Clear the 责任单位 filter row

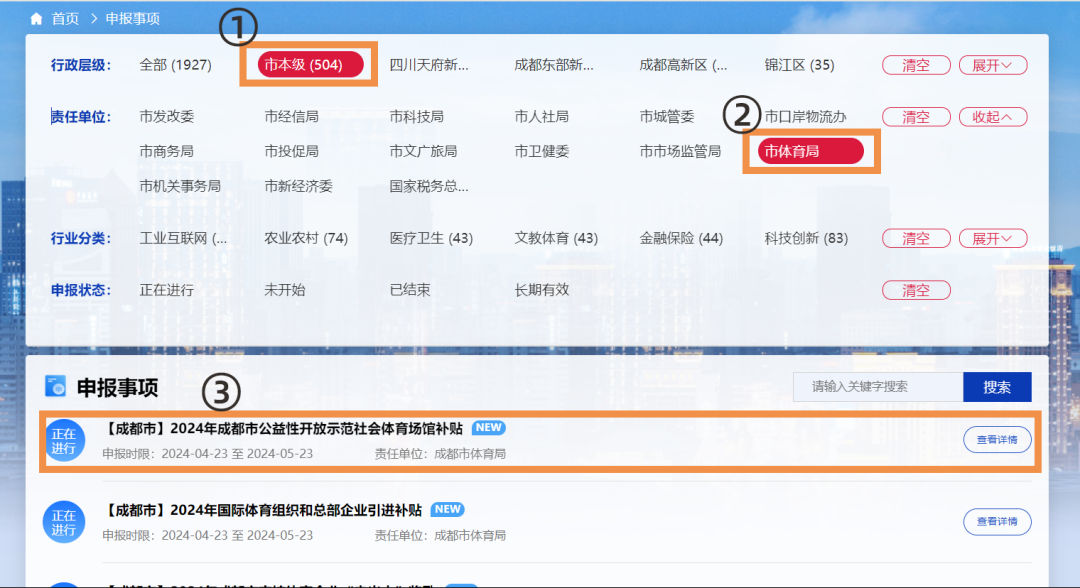tap(916, 117)
